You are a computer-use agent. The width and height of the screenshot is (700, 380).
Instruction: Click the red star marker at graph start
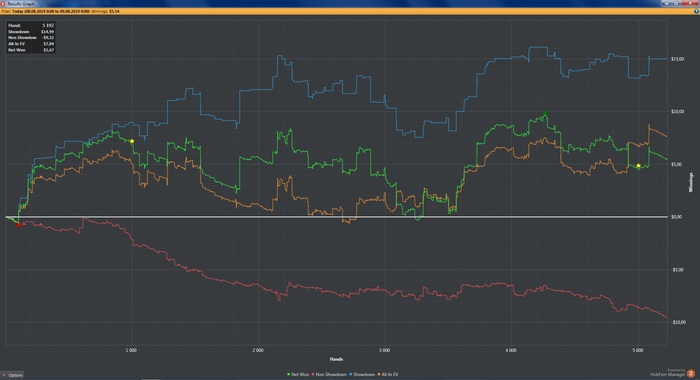[x=18, y=225]
